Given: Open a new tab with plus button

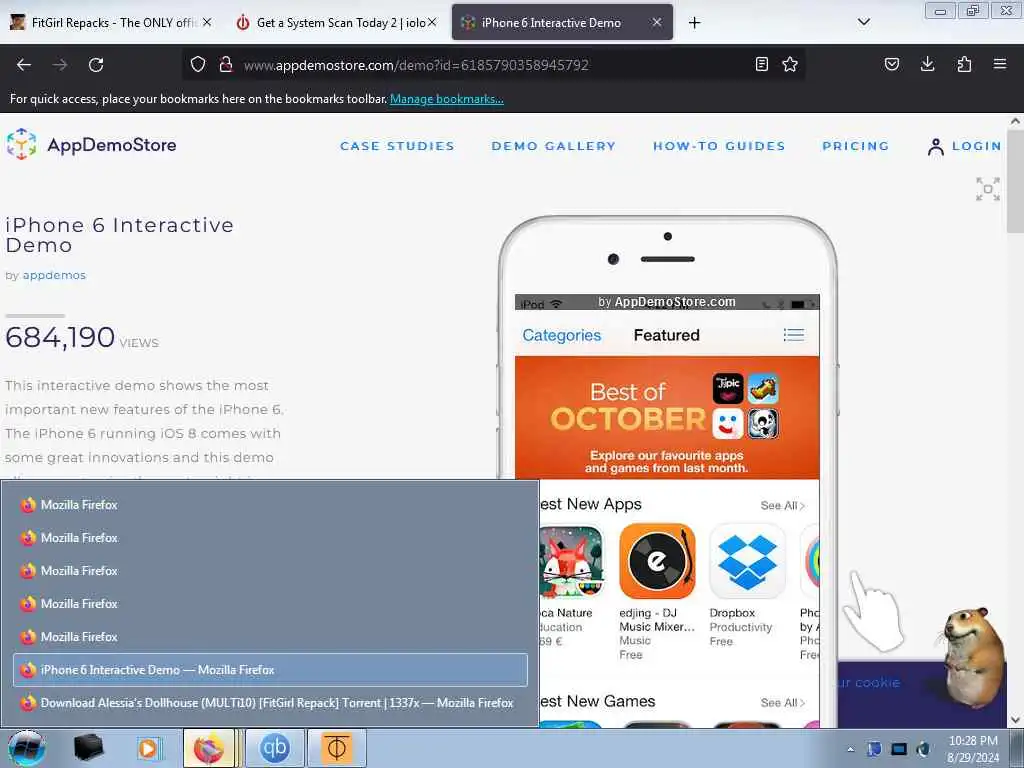Looking at the screenshot, I should click(x=694, y=23).
